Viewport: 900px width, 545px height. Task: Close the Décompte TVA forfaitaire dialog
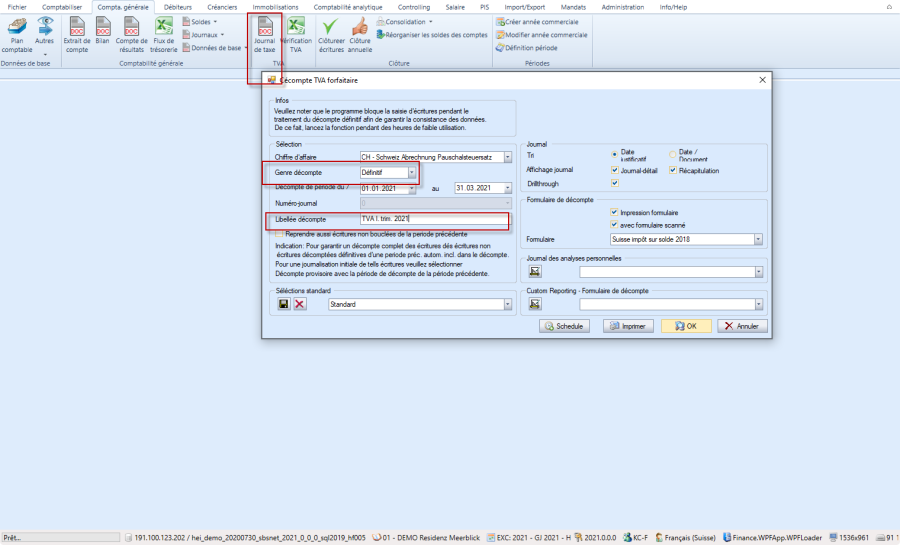(x=762, y=80)
